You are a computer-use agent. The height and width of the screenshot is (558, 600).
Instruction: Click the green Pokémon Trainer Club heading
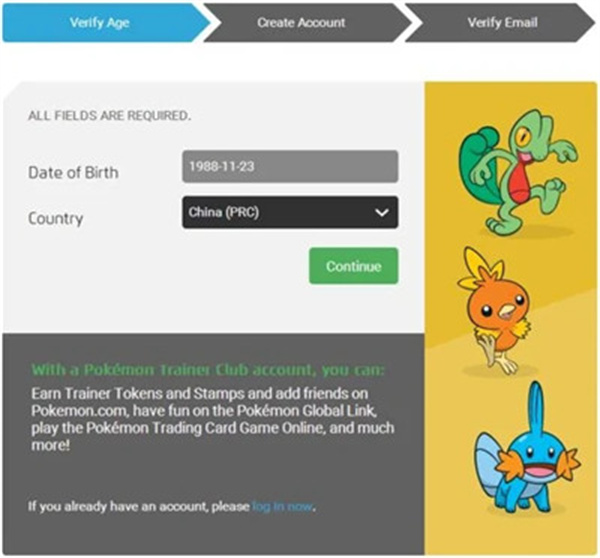tap(207, 370)
